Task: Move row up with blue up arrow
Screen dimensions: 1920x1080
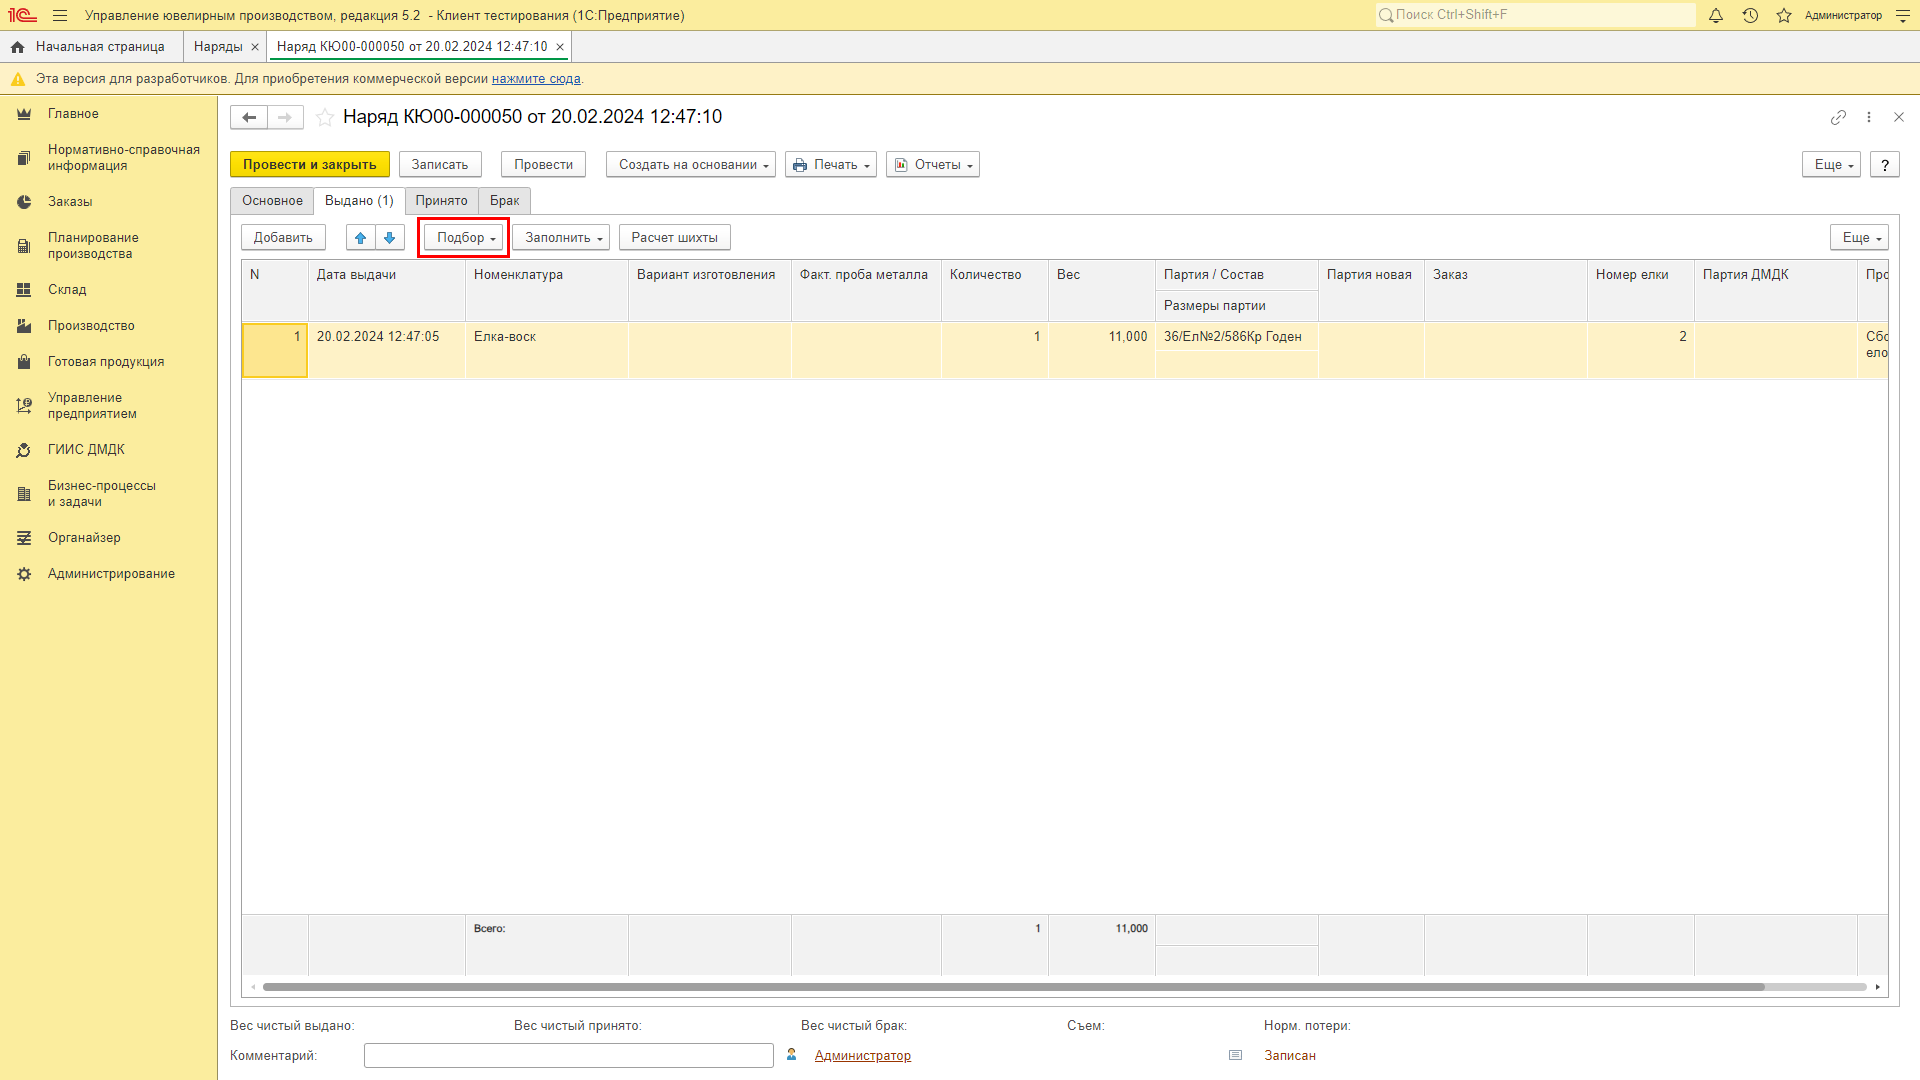Action: (x=361, y=238)
